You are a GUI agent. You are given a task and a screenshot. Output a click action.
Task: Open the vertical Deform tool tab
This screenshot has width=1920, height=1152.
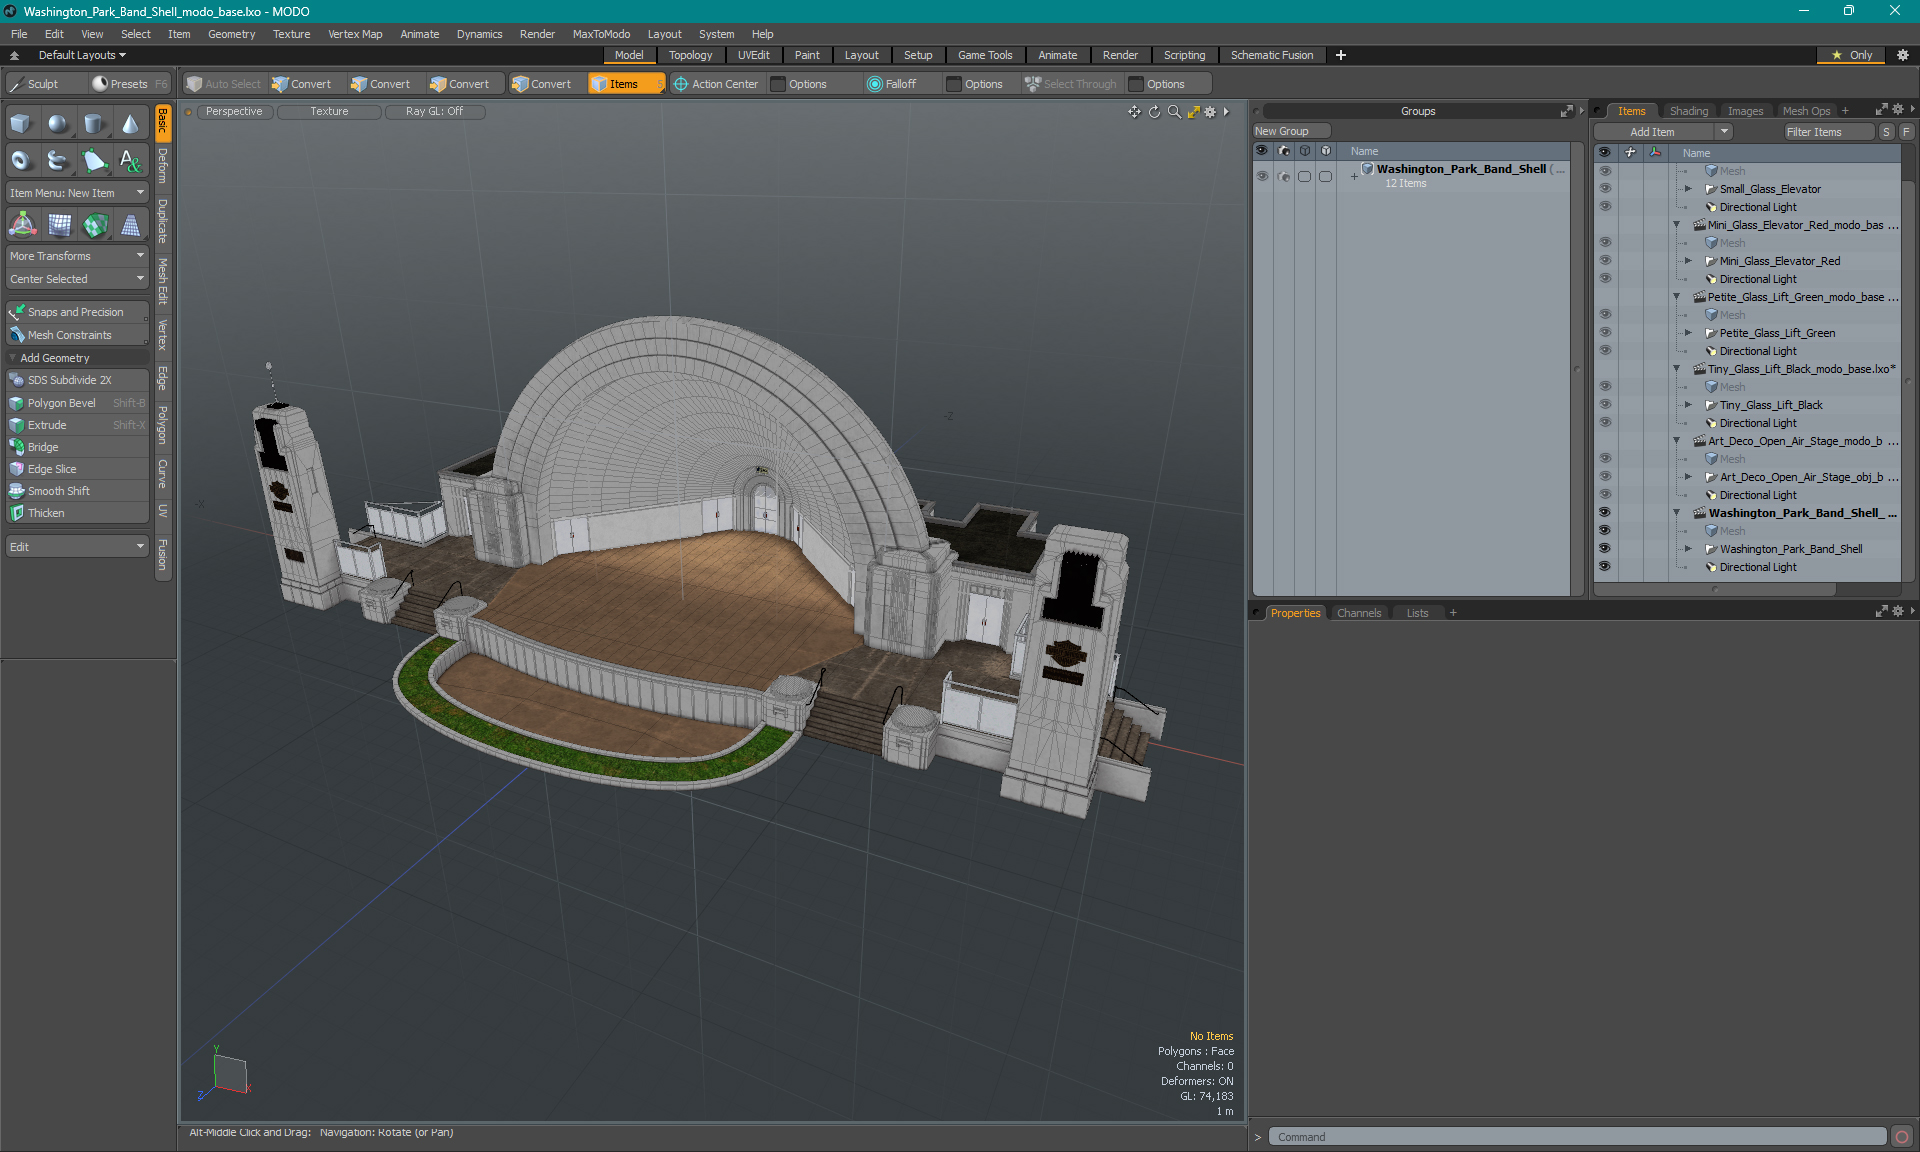(163, 167)
